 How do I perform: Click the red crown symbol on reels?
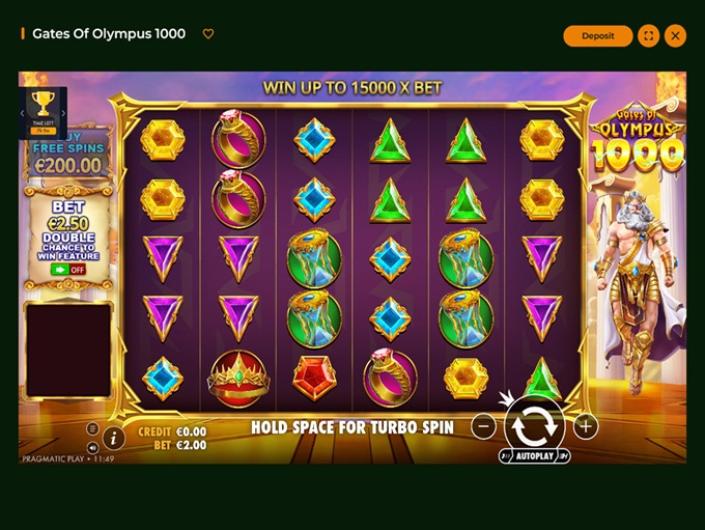pos(238,379)
